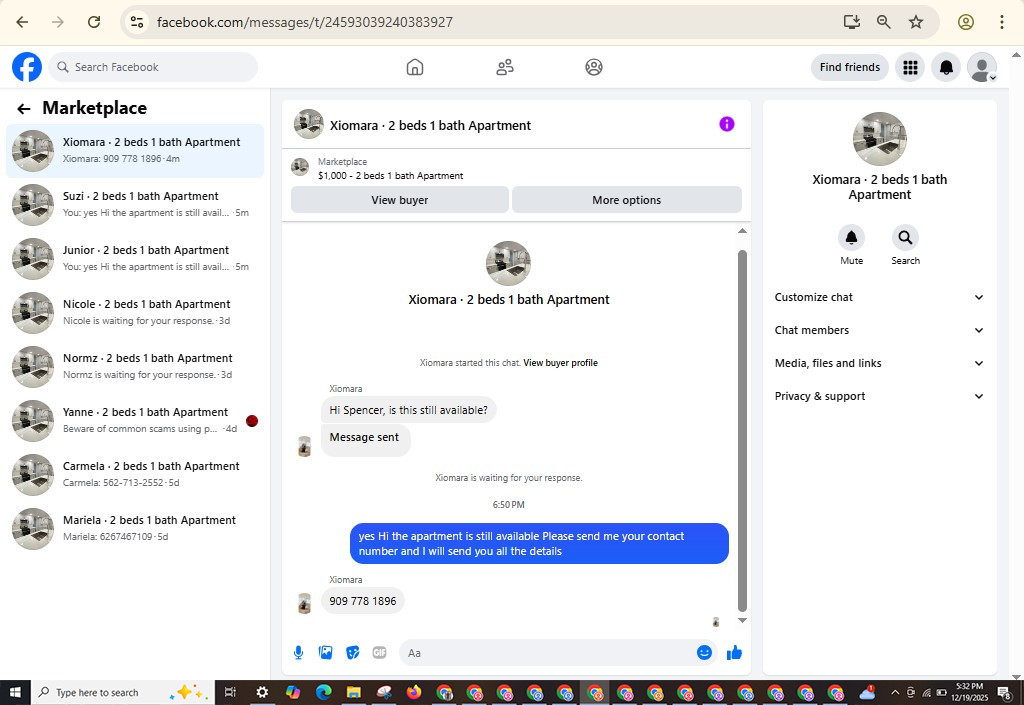The width and height of the screenshot is (1024, 705).
Task: Open the Nicole conversation
Action: (x=135, y=313)
